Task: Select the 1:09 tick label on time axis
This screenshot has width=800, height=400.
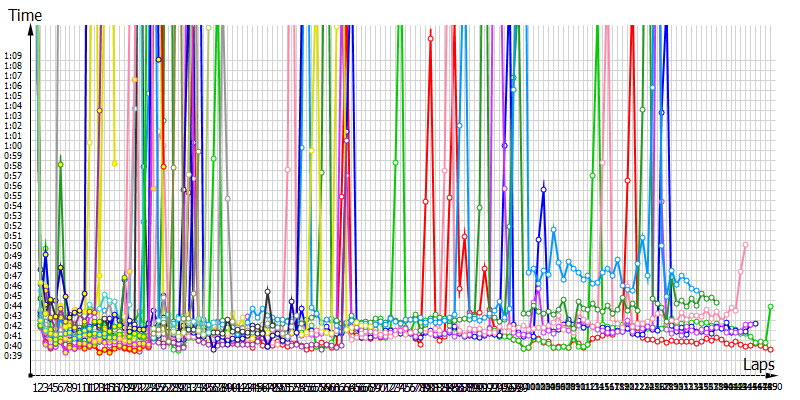Action: click(x=13, y=56)
